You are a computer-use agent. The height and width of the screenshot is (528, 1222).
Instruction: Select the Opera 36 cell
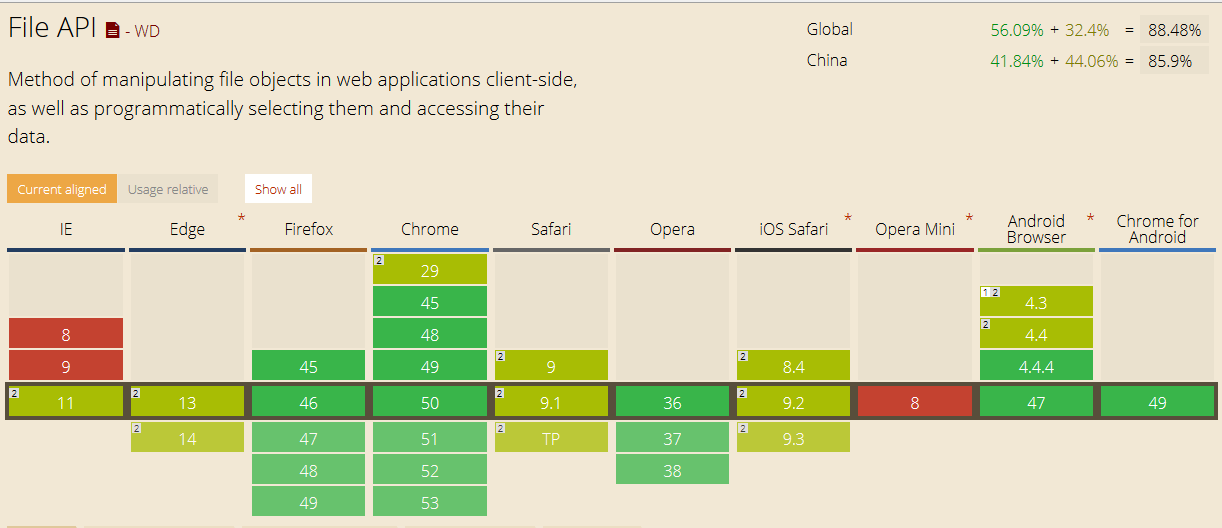coord(672,403)
